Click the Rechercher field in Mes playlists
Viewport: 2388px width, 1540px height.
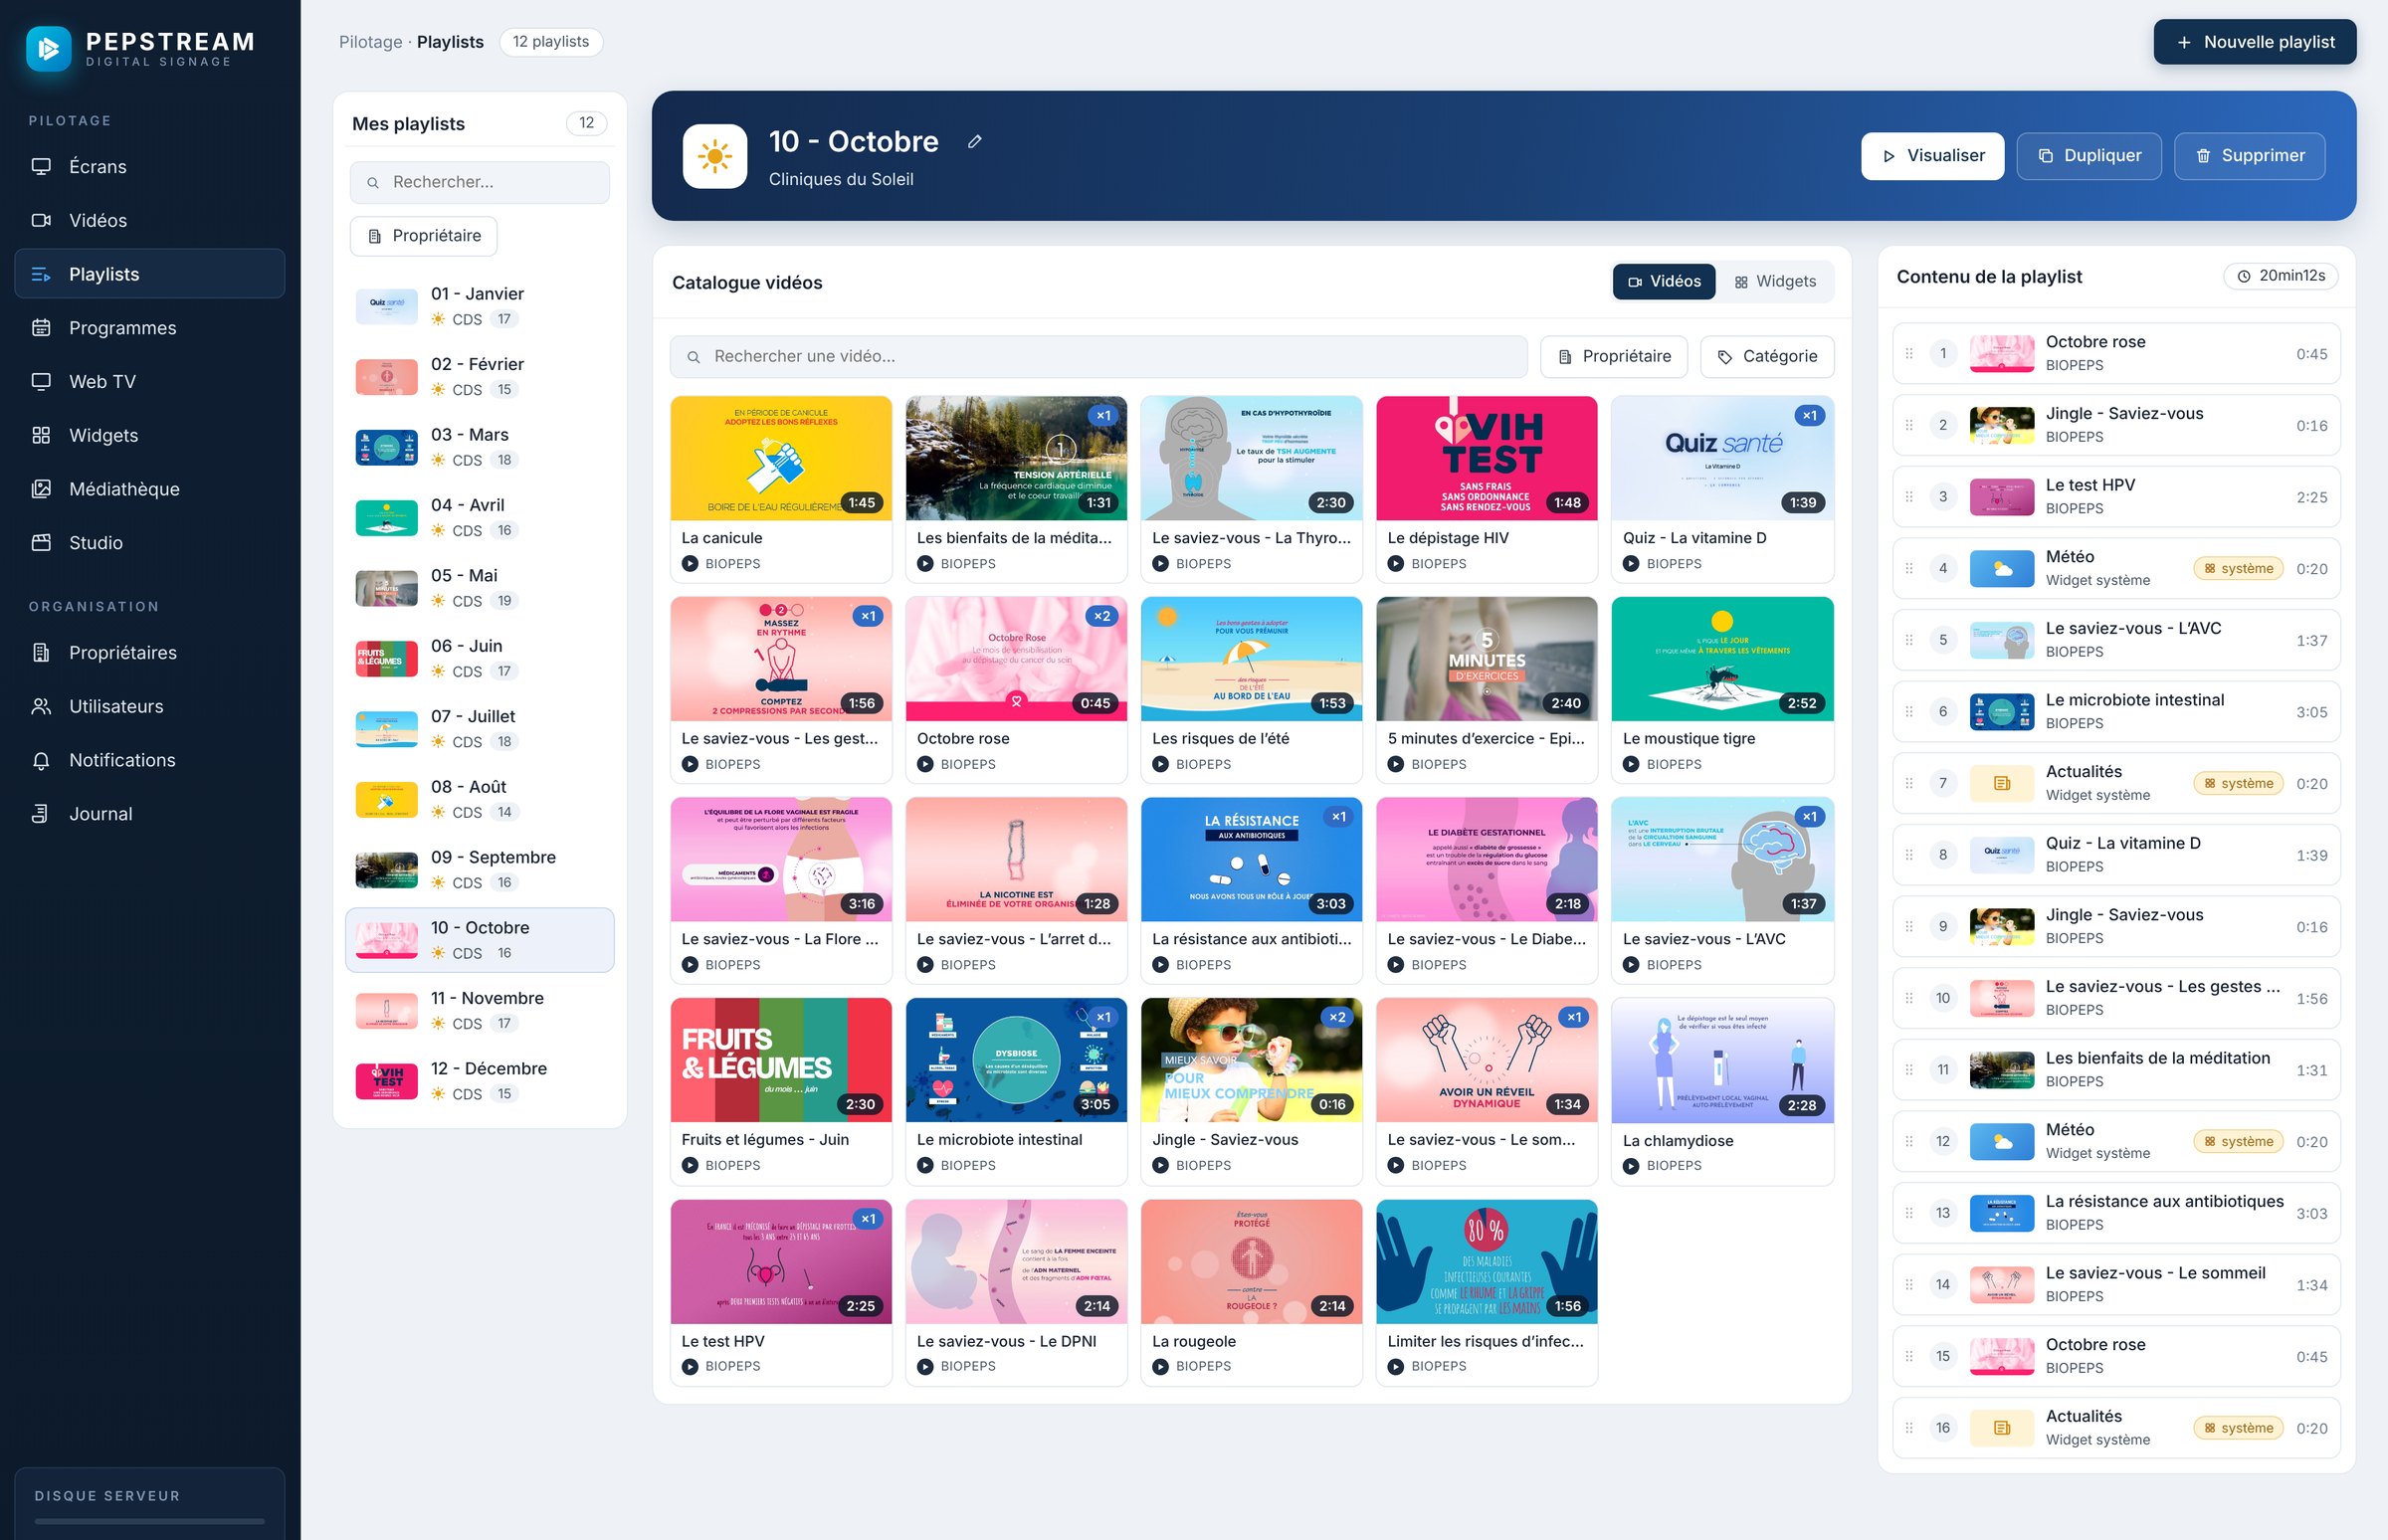pyautogui.click(x=480, y=183)
